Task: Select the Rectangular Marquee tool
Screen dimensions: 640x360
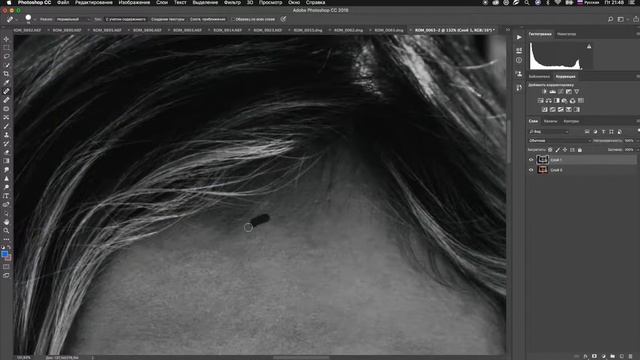Action: (6, 48)
